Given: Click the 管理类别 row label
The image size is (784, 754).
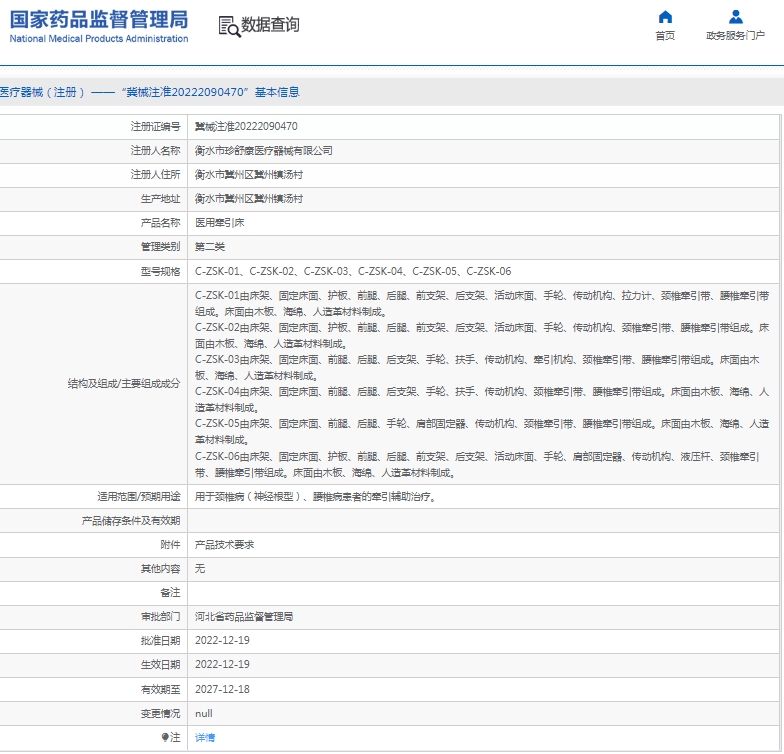Looking at the screenshot, I should pos(160,246).
